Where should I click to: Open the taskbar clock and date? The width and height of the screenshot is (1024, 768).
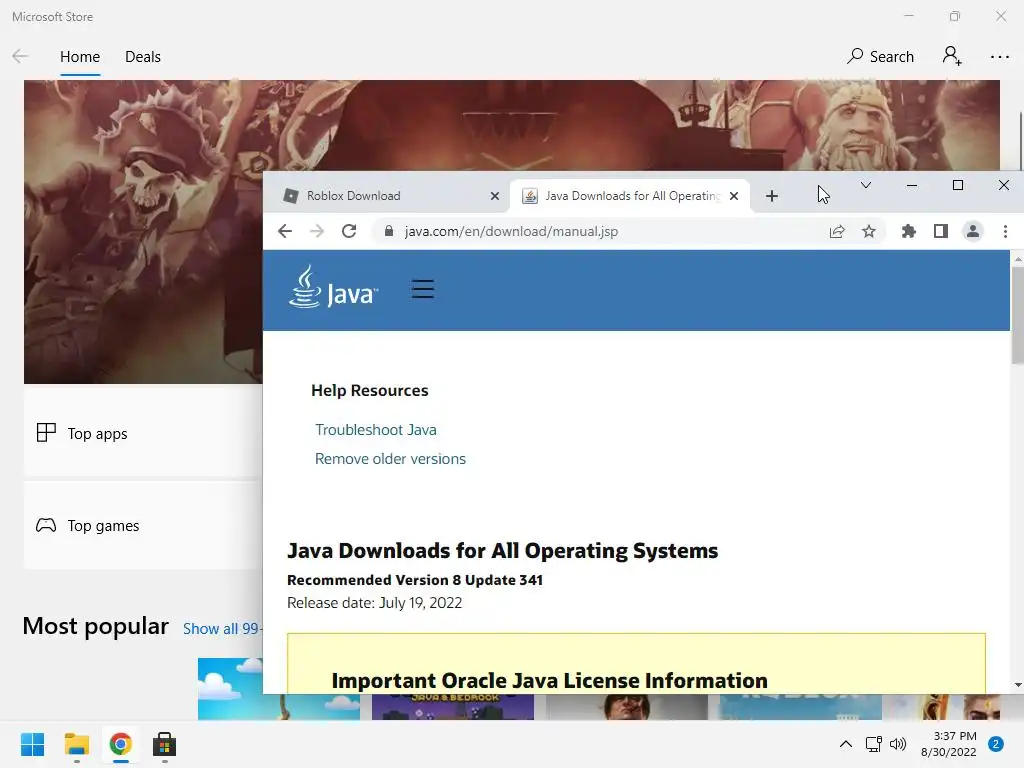pyautogui.click(x=948, y=744)
